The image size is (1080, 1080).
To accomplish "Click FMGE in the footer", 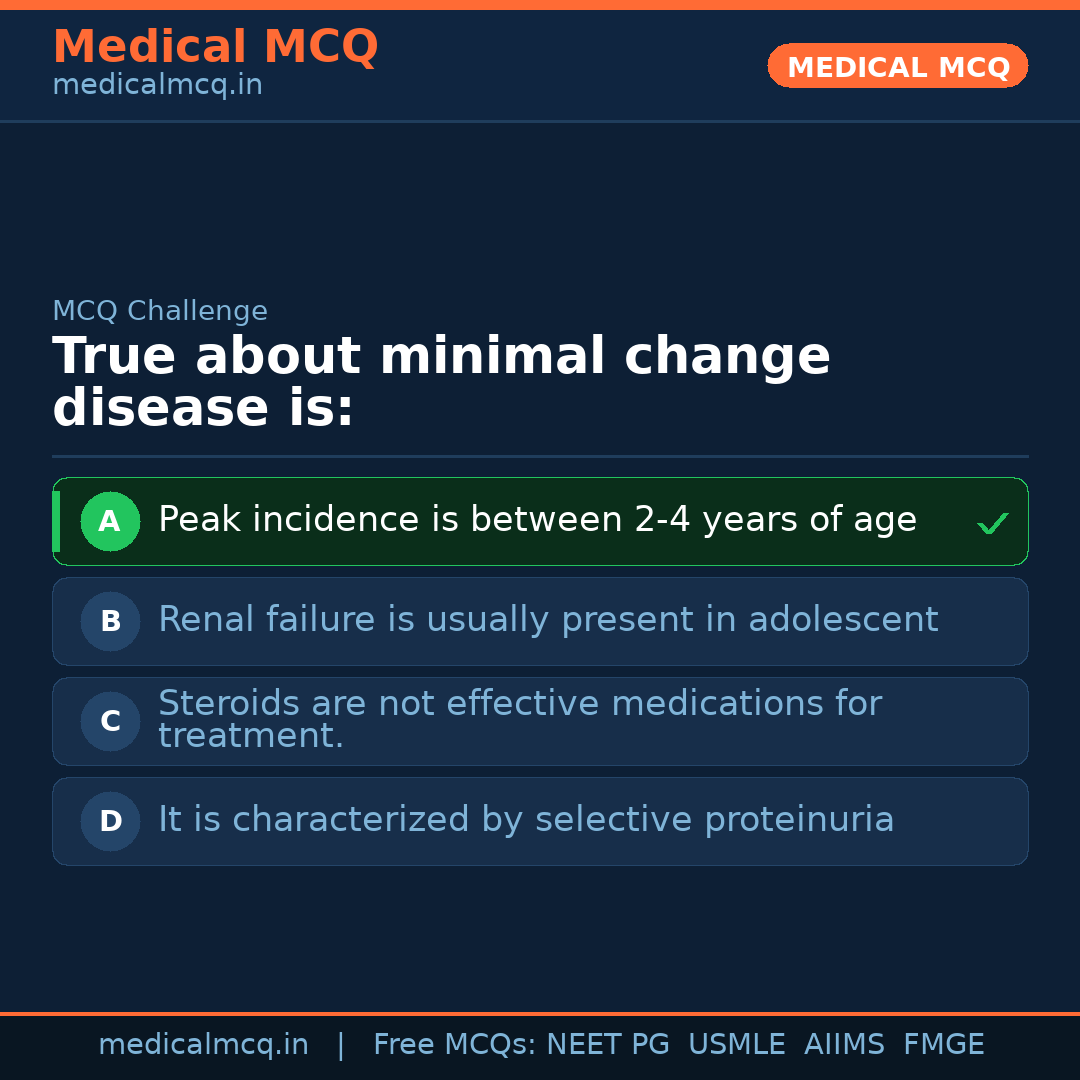I will pos(943,1045).
